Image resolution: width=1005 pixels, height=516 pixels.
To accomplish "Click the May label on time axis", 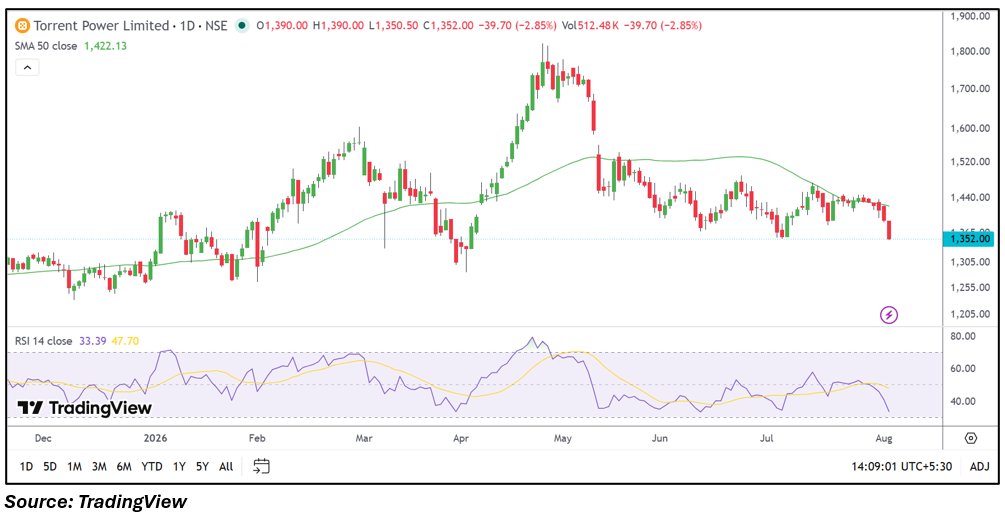I will 562,439.
